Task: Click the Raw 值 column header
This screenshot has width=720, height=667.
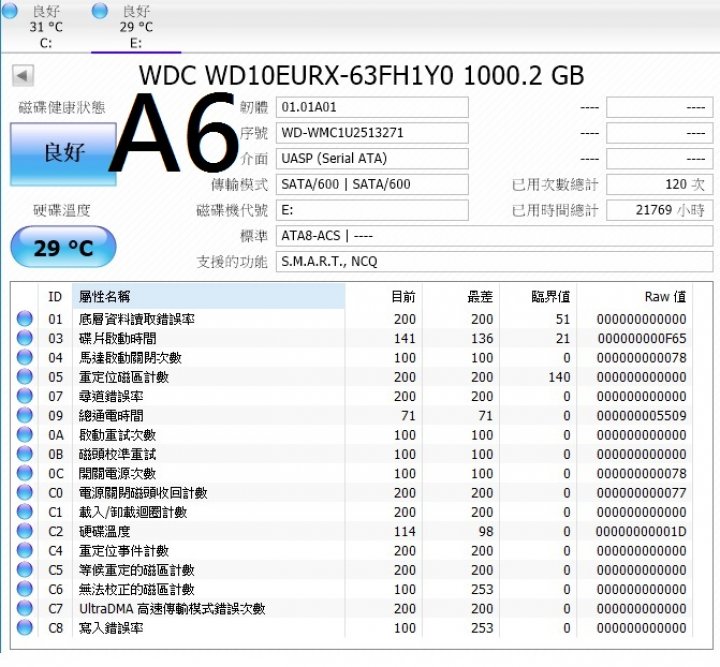Action: point(635,297)
